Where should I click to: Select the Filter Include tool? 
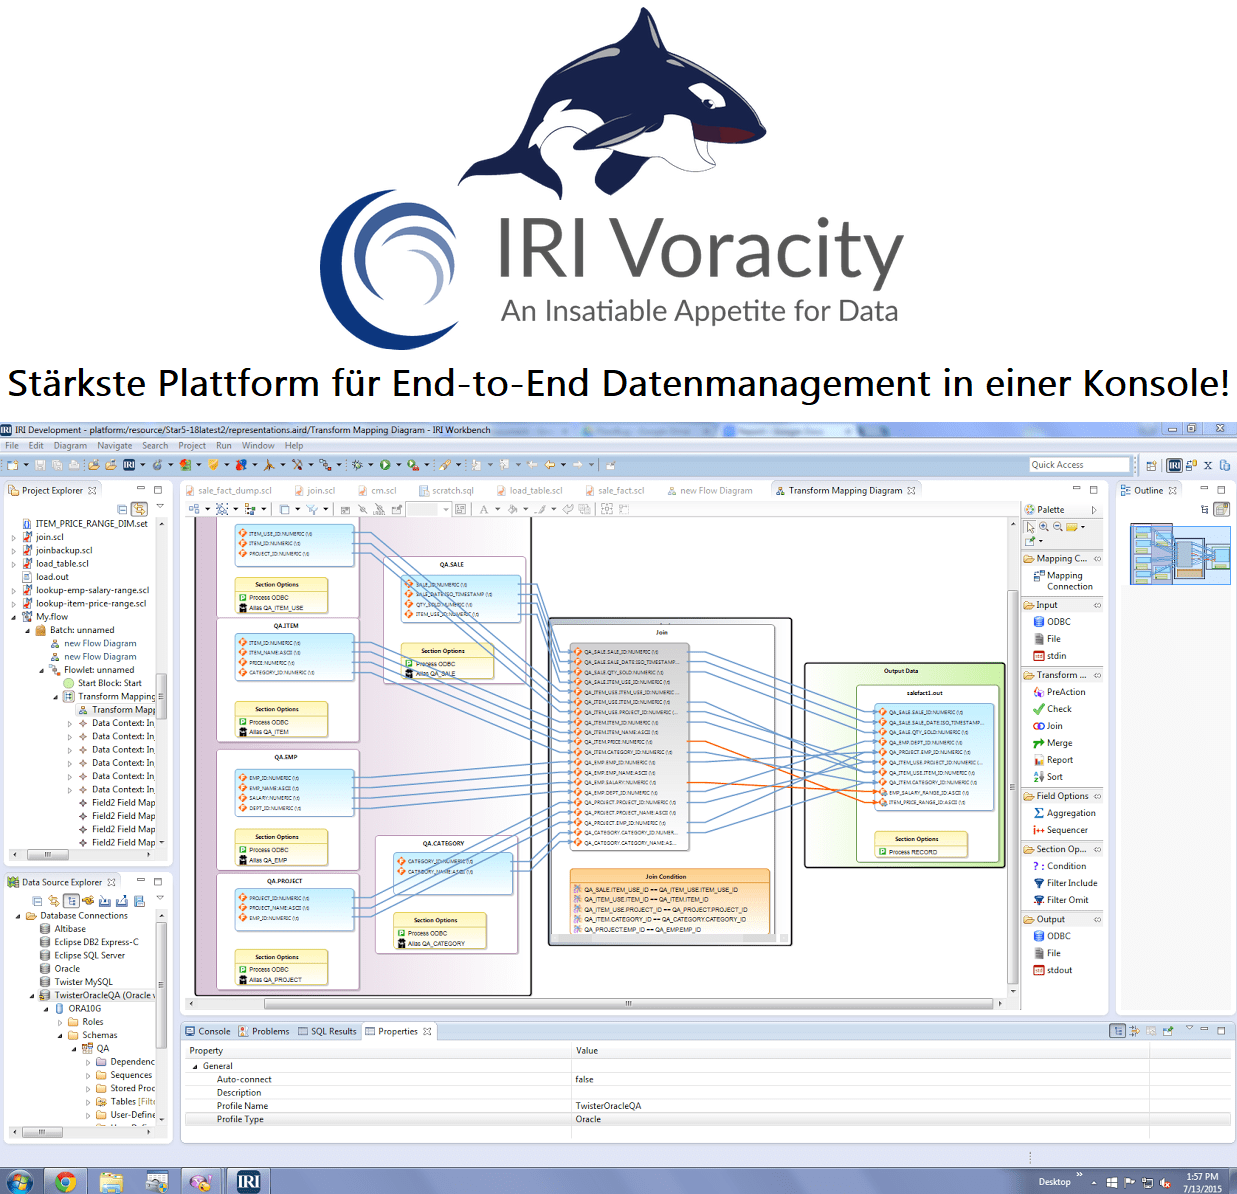pos(1065,883)
